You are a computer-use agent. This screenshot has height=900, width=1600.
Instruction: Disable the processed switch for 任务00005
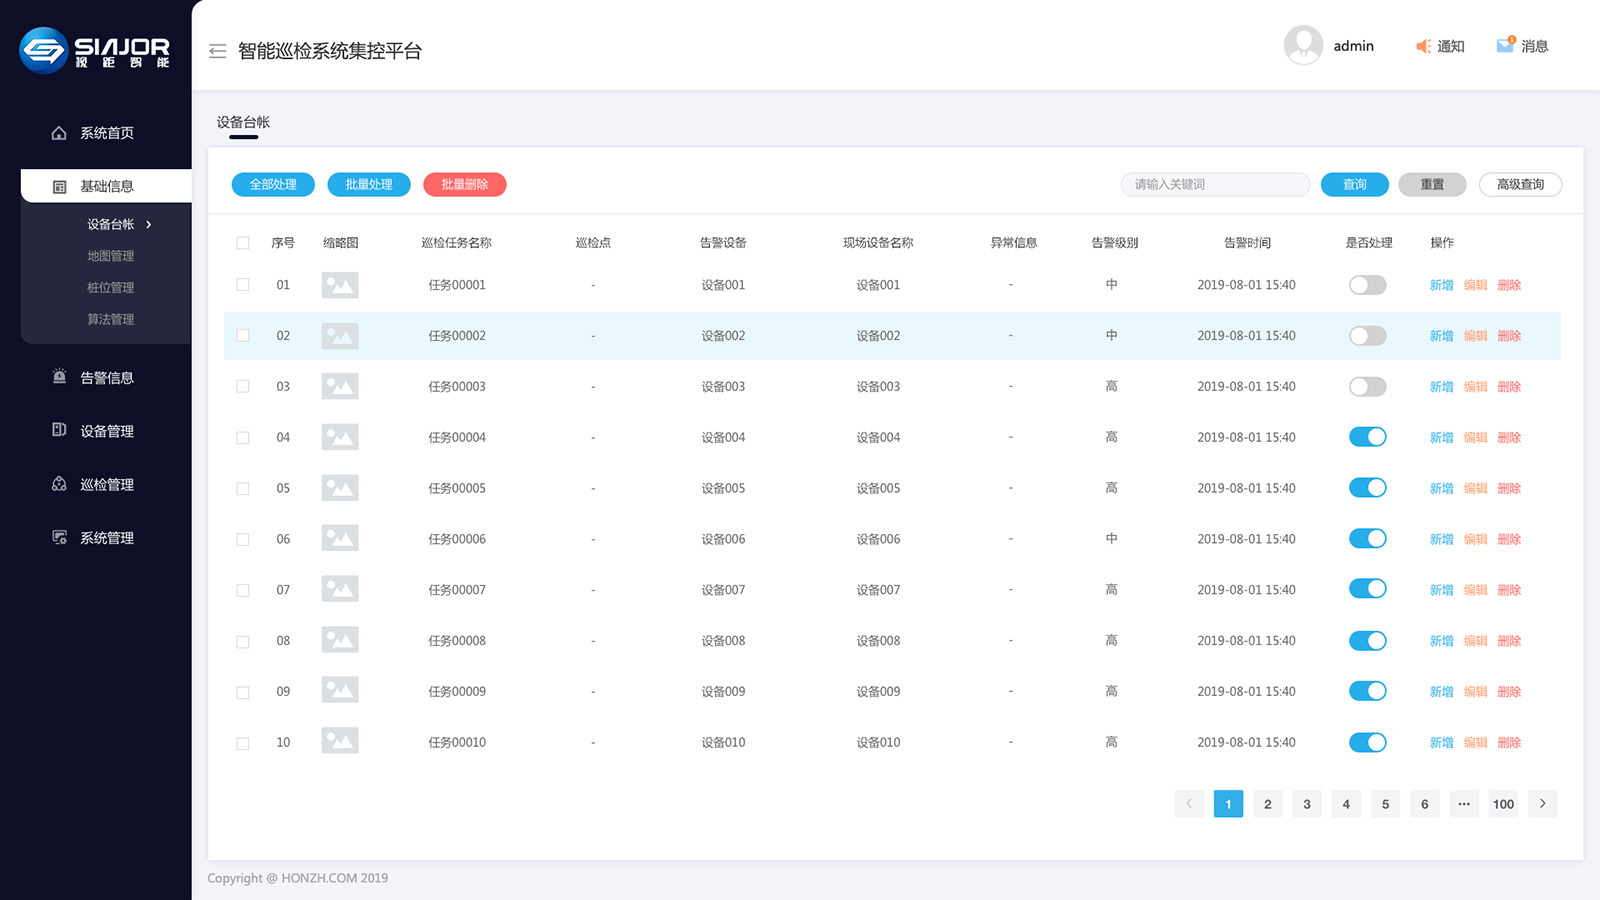click(1367, 488)
